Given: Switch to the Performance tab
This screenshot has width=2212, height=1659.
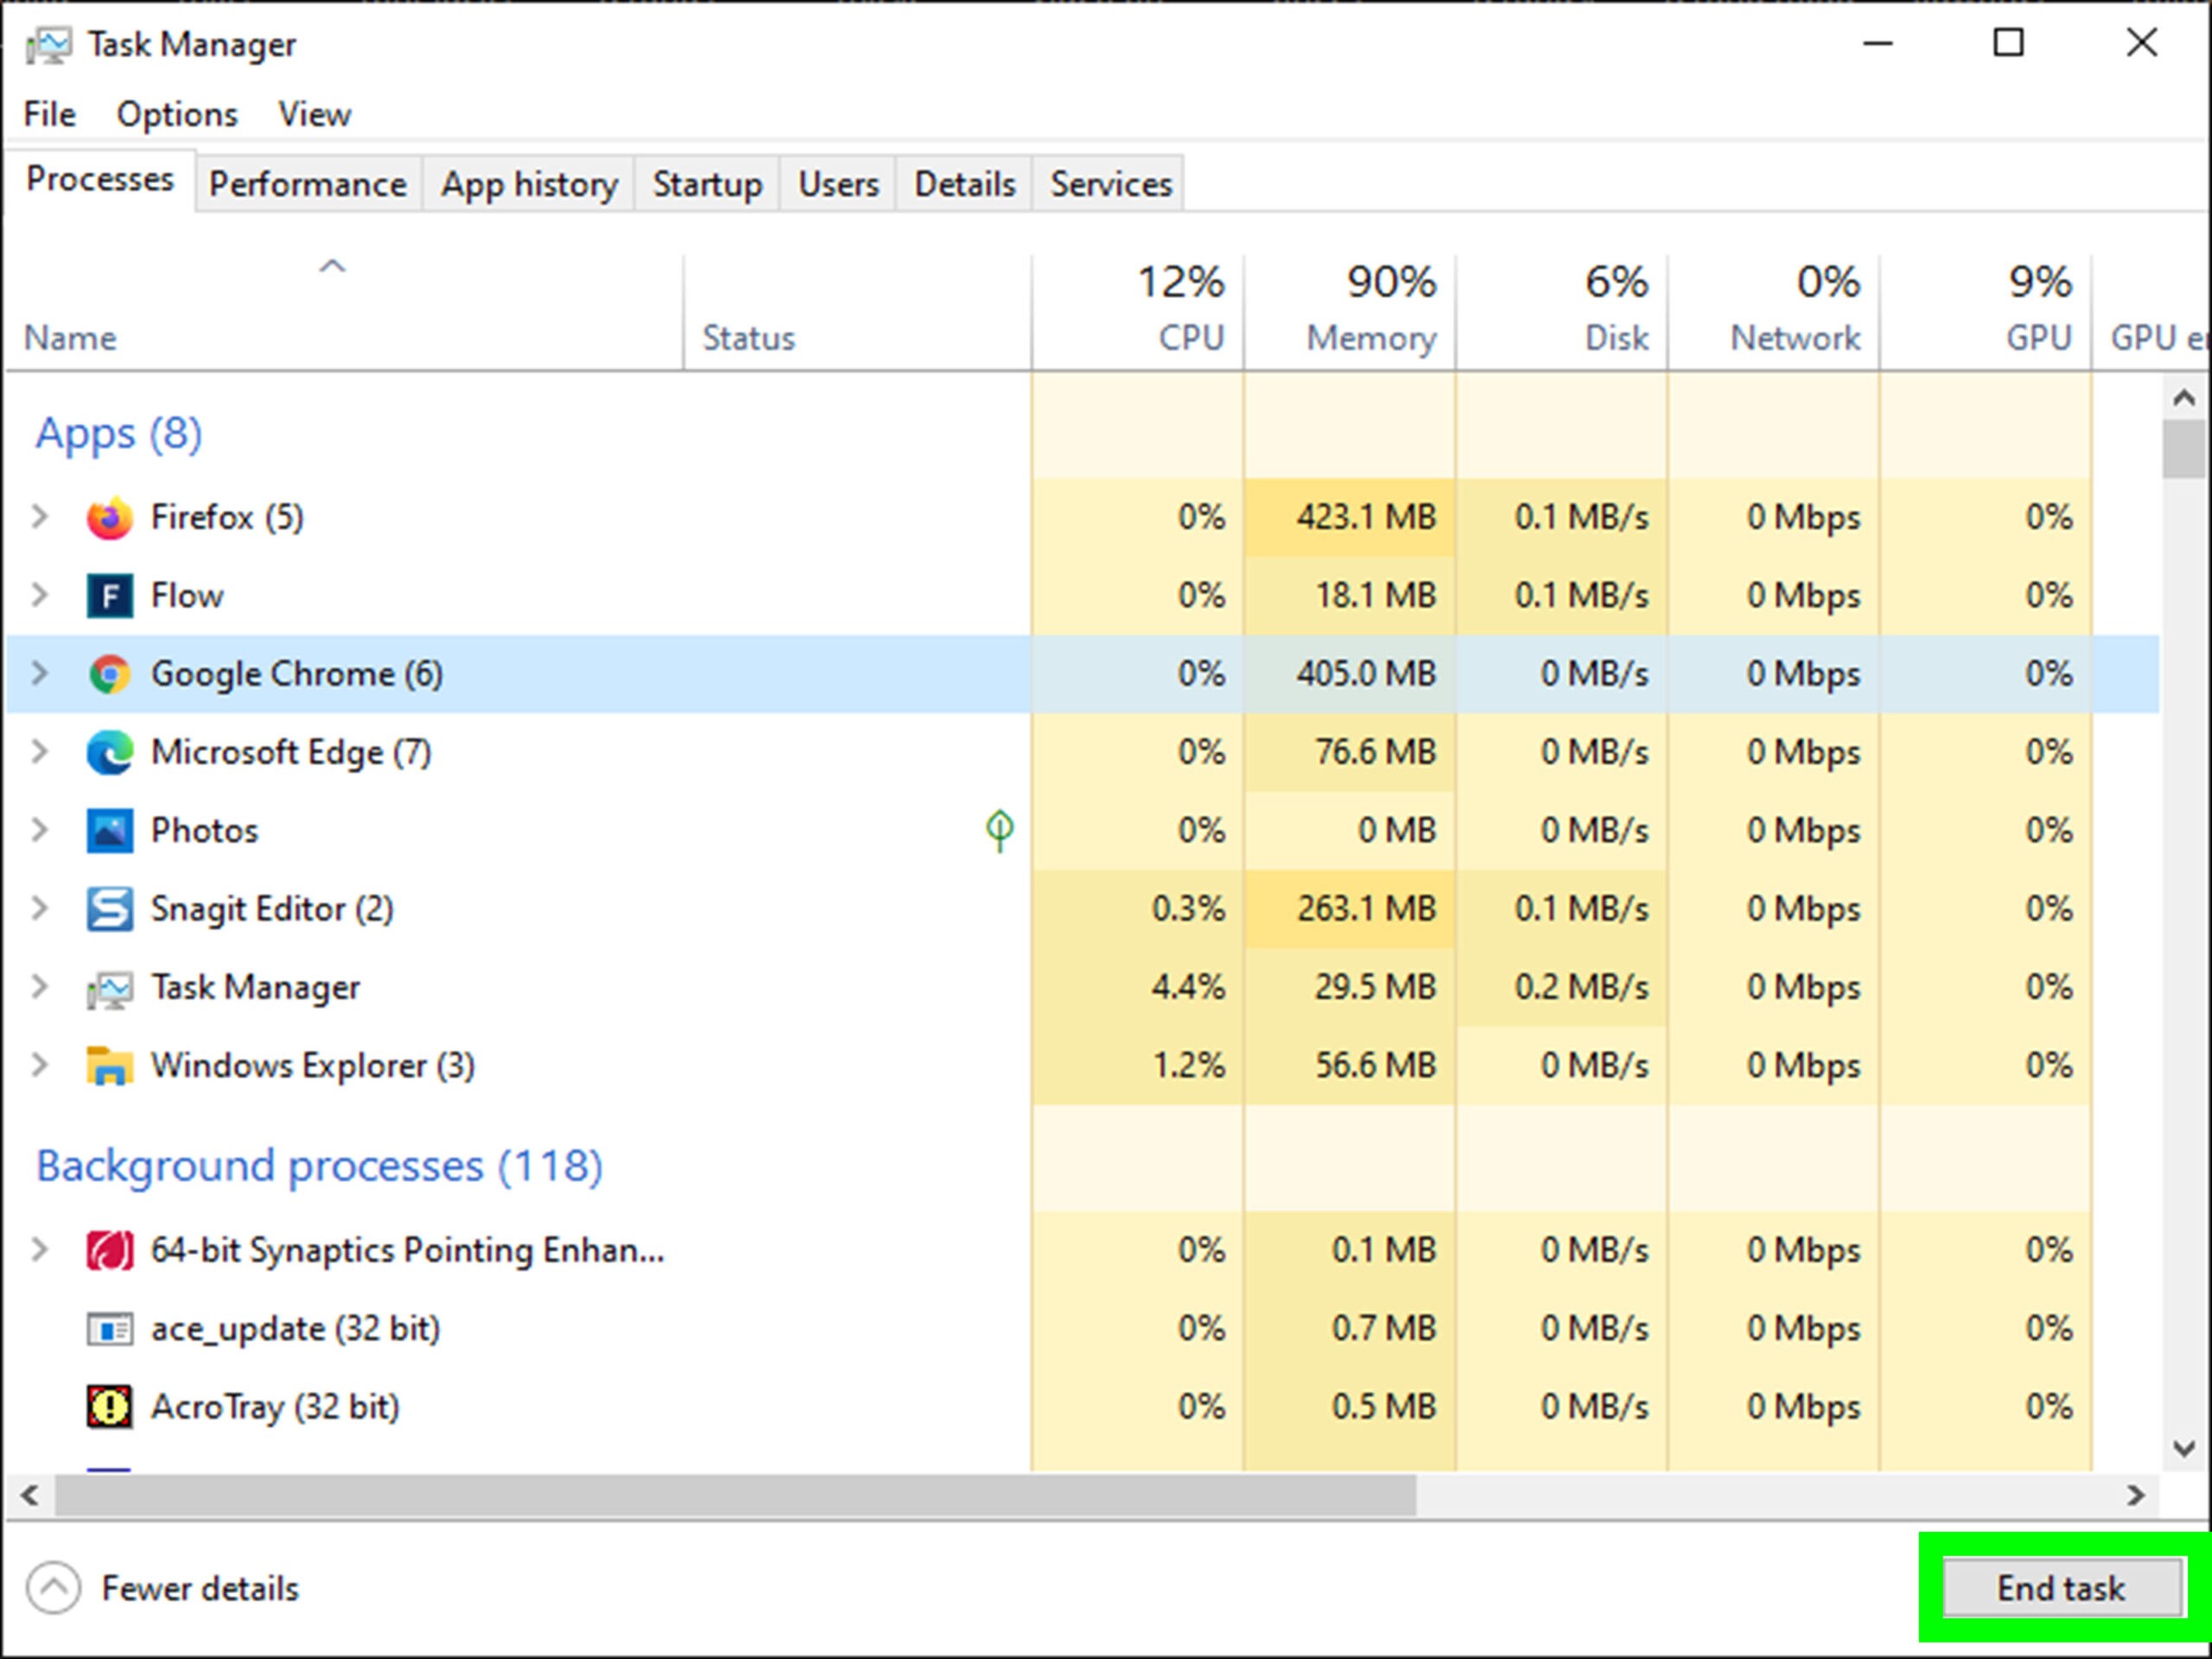Looking at the screenshot, I should point(308,184).
